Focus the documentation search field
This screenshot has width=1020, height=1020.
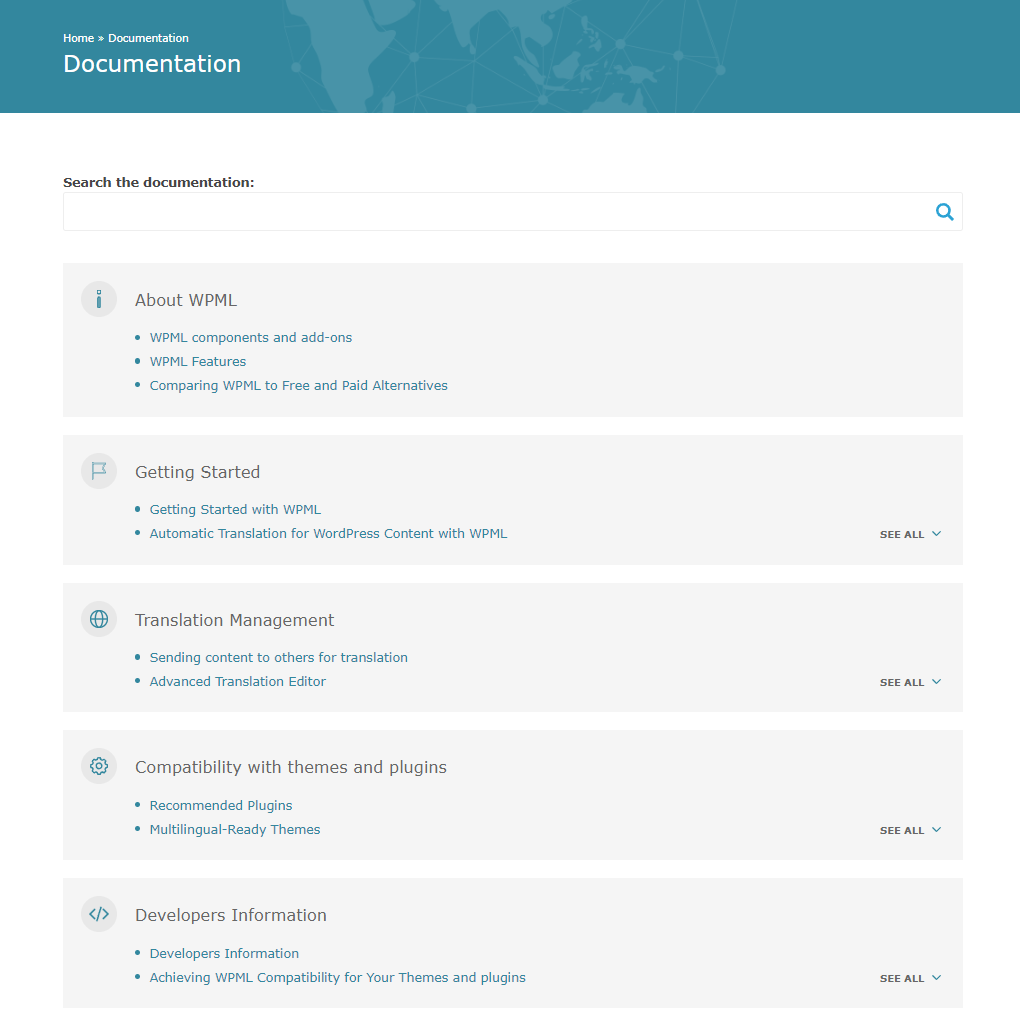(x=513, y=211)
